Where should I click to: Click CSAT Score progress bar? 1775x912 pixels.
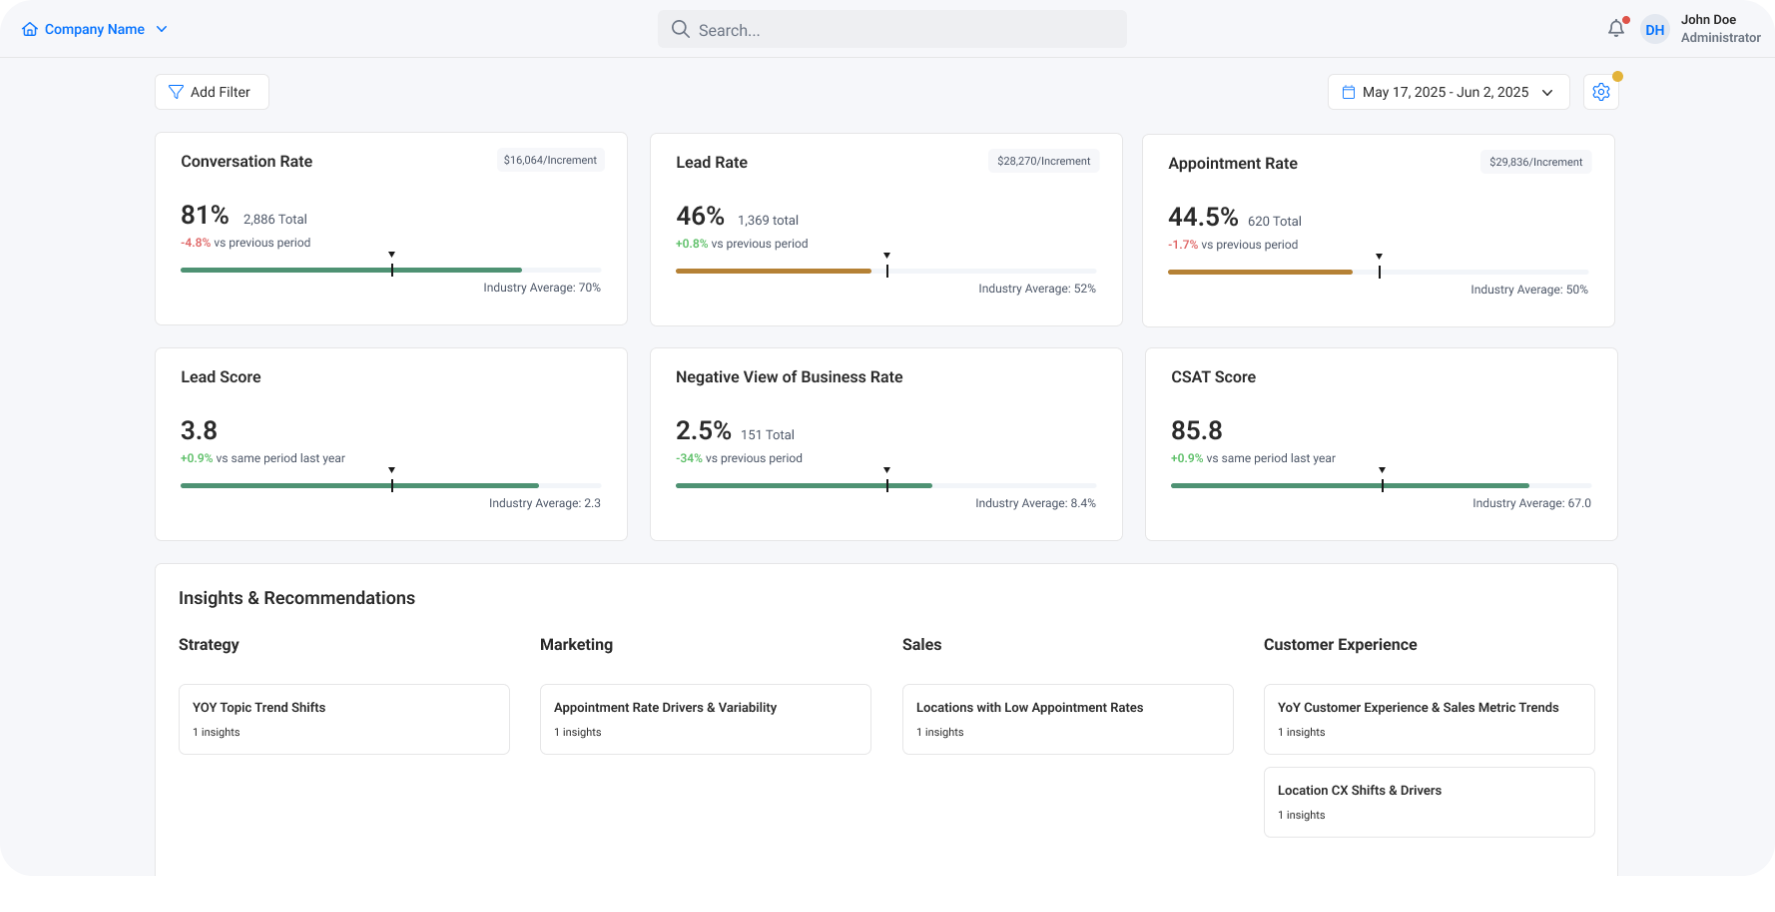coord(1381,486)
